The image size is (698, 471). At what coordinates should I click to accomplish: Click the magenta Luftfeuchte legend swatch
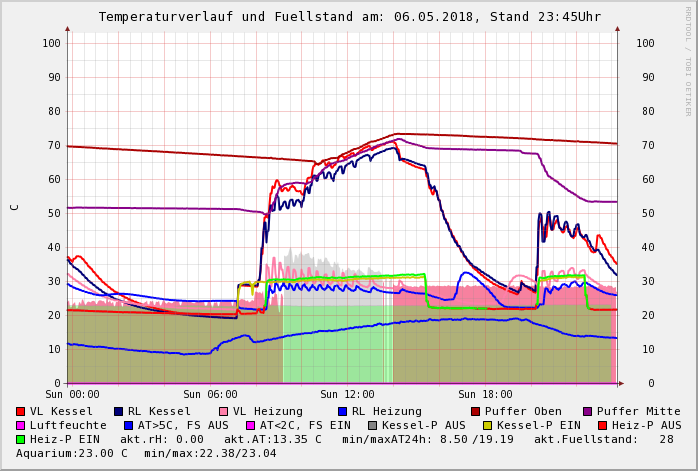tap(21, 425)
